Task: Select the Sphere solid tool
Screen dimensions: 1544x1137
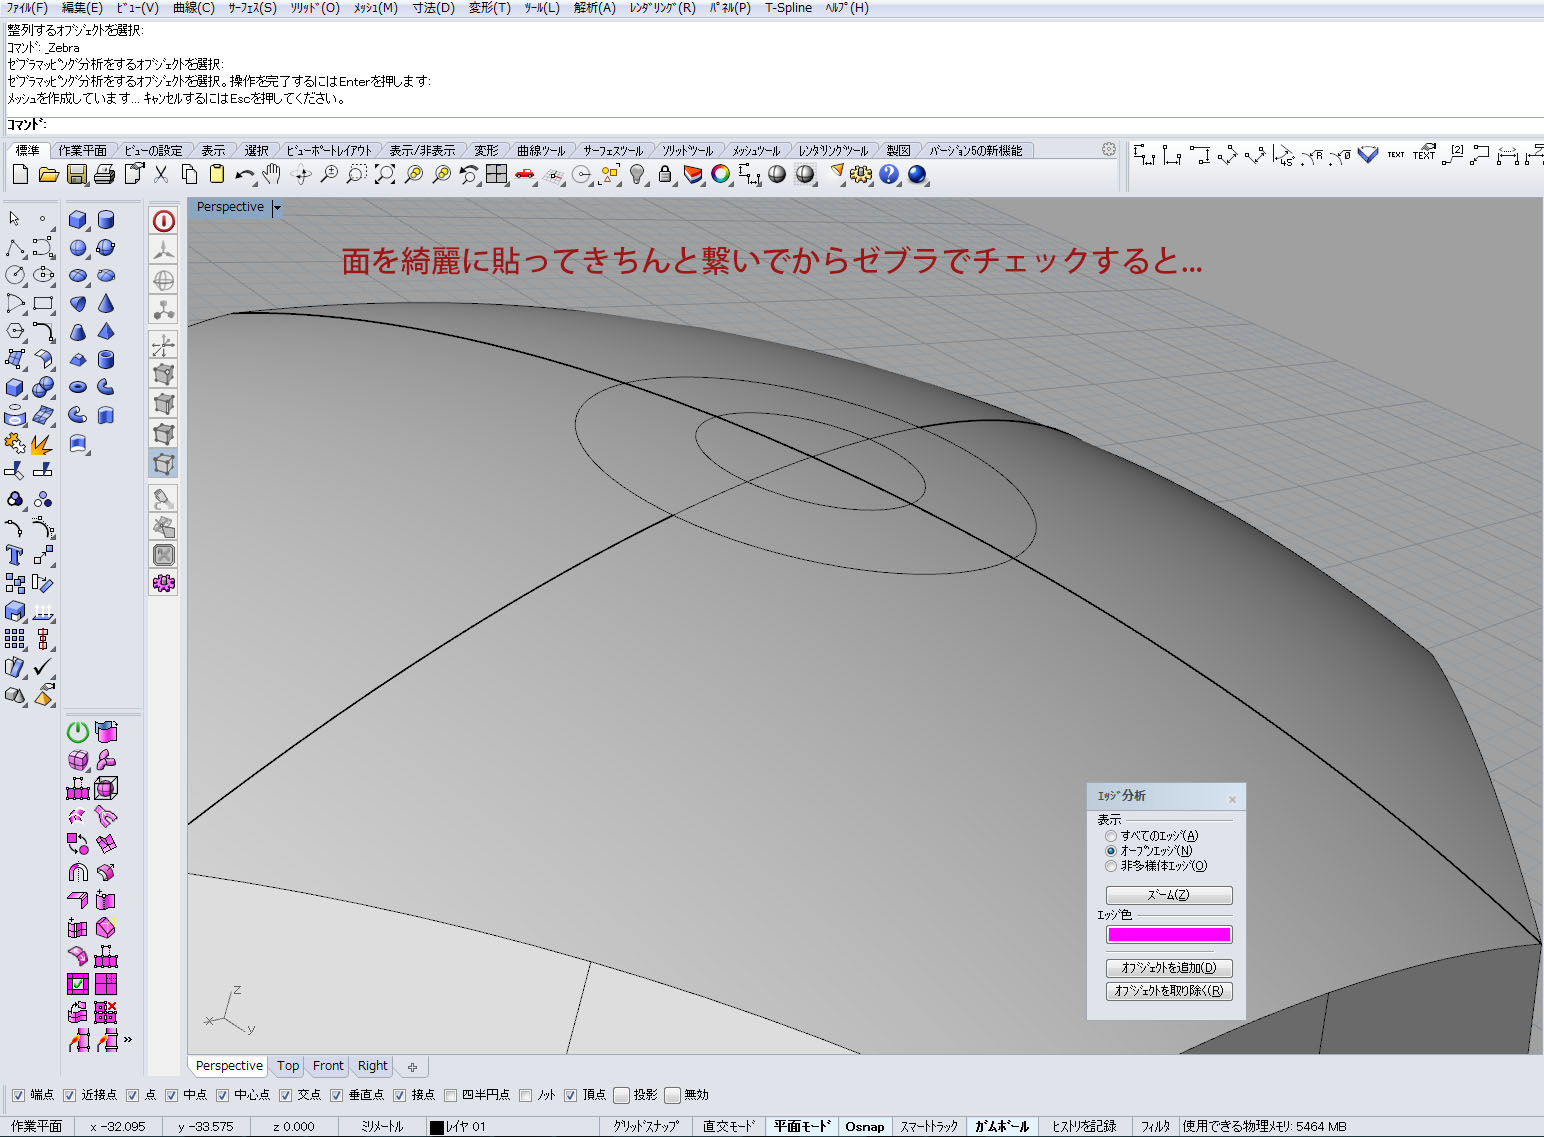Action: point(78,247)
